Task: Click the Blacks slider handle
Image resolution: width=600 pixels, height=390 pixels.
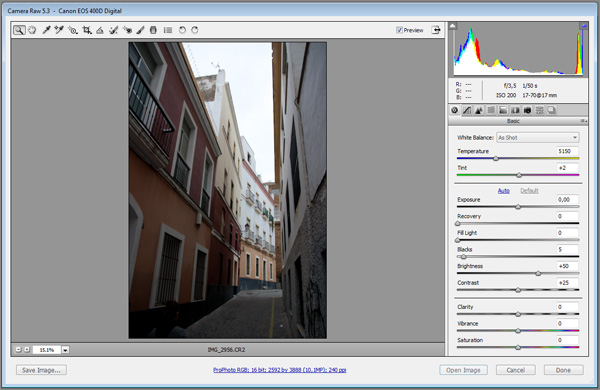Action: point(463,257)
